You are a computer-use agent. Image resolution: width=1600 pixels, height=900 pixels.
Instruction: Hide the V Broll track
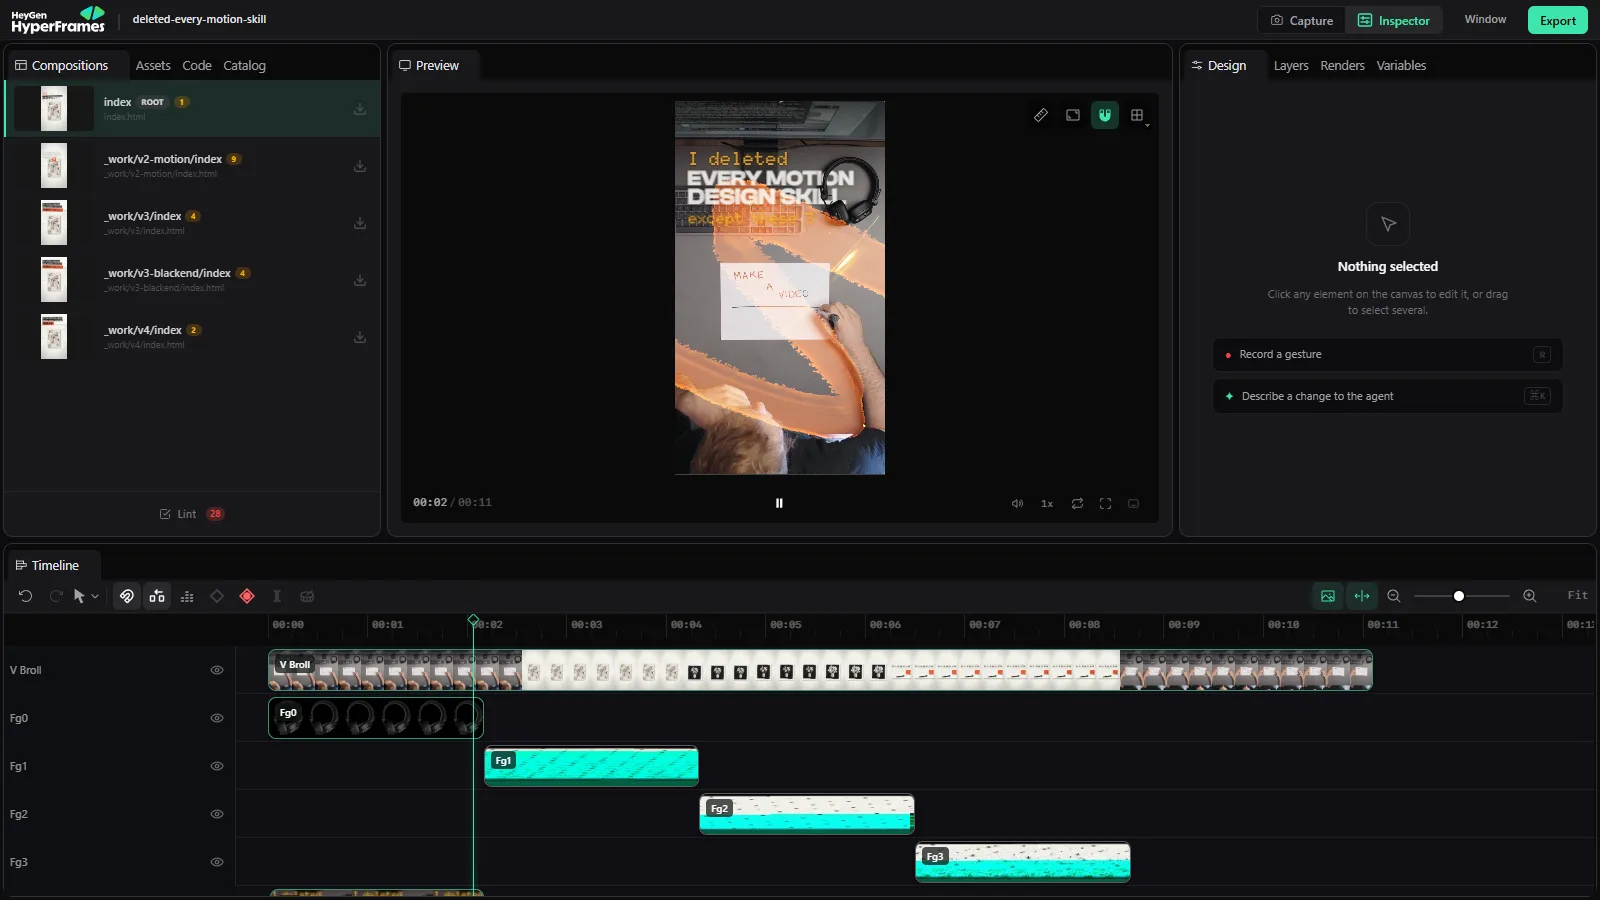tap(217, 670)
